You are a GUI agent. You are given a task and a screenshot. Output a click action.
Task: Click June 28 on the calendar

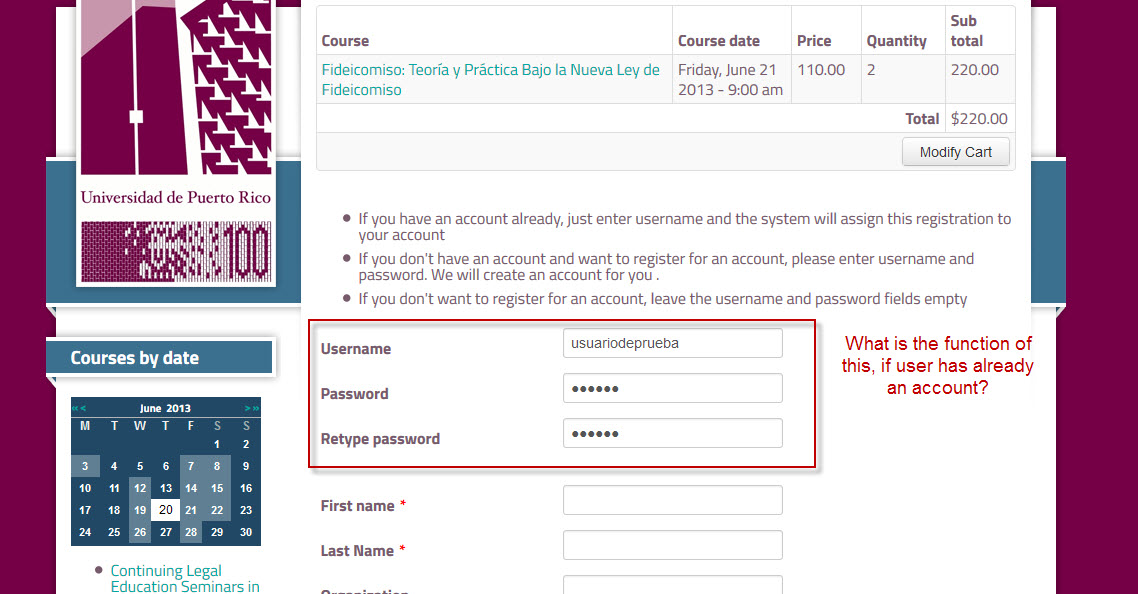191,532
